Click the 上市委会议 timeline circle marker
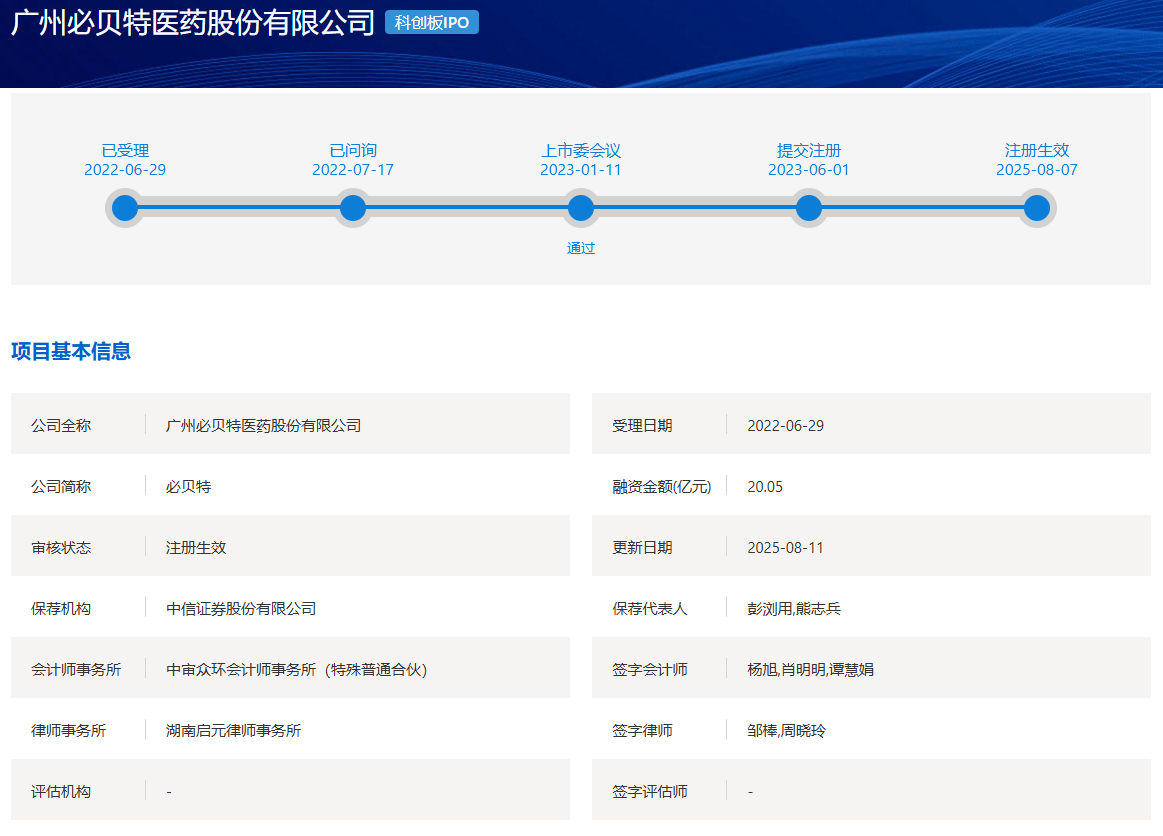This screenshot has width=1163, height=836. (581, 208)
